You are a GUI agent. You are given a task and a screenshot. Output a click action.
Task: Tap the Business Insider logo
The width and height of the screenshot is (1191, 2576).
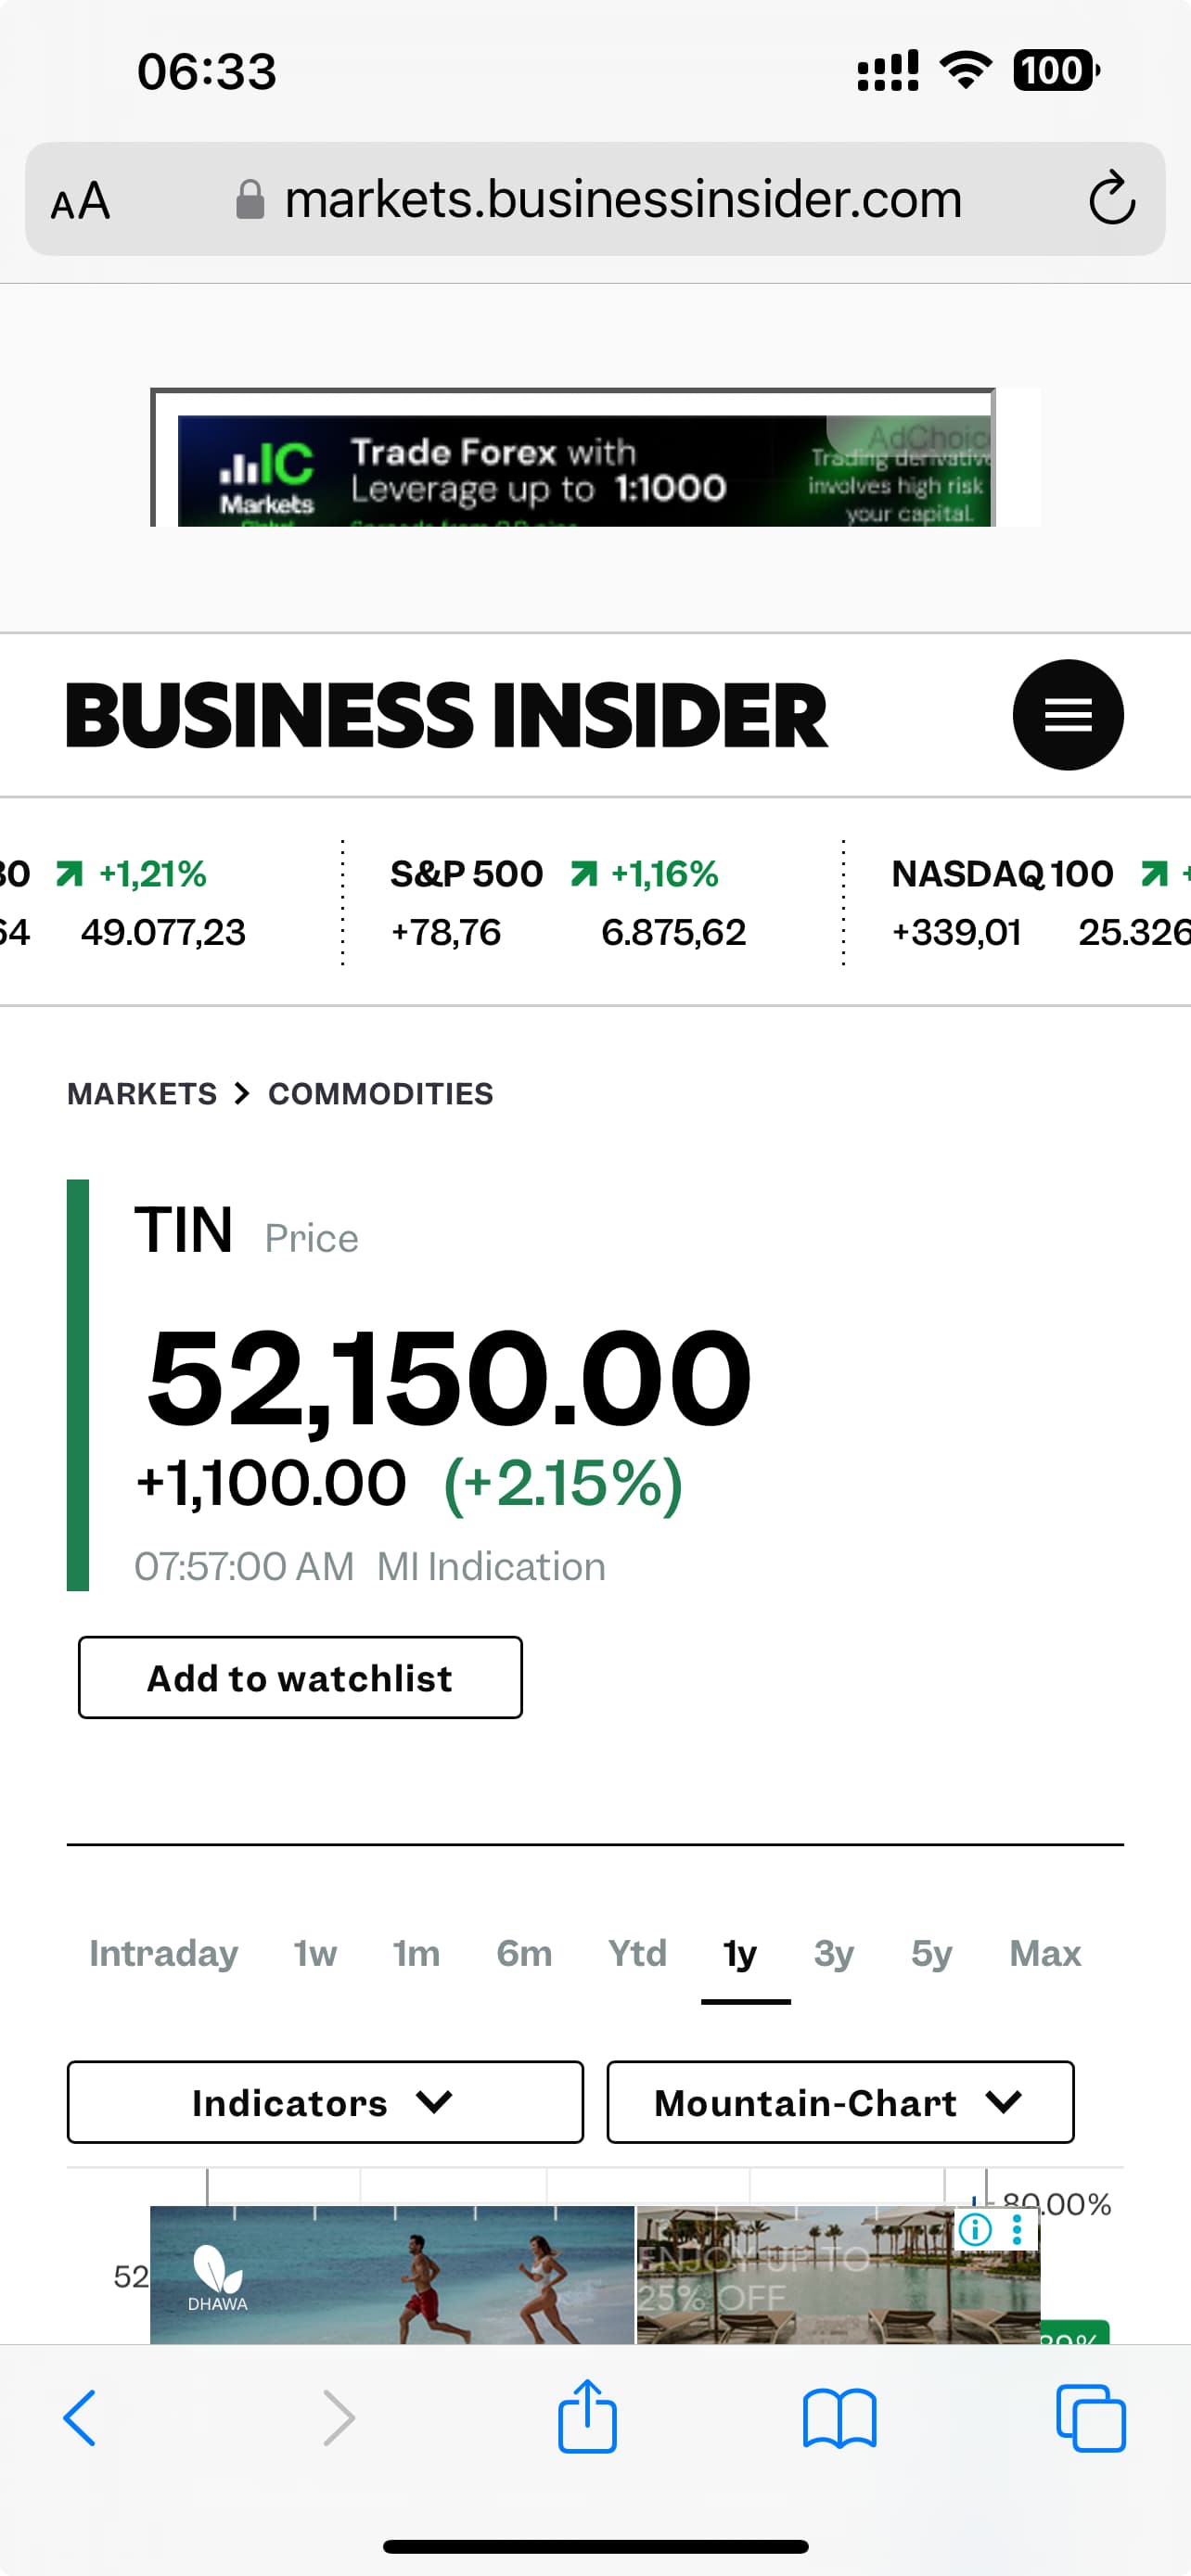446,715
